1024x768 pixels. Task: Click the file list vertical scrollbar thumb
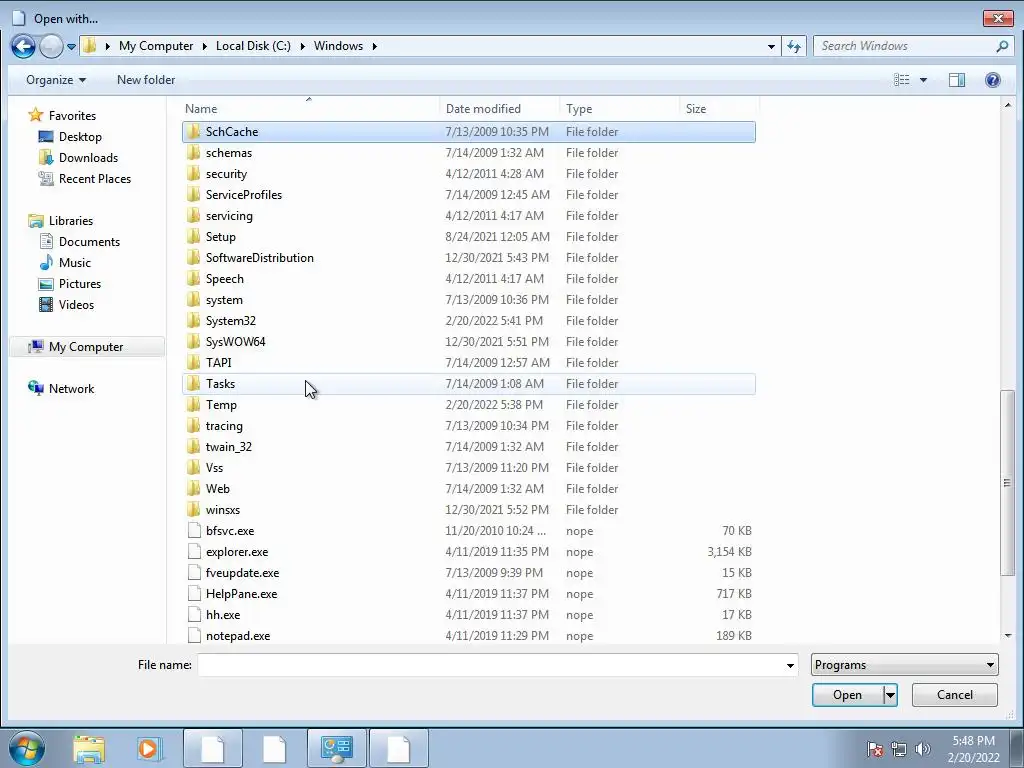[1007, 483]
